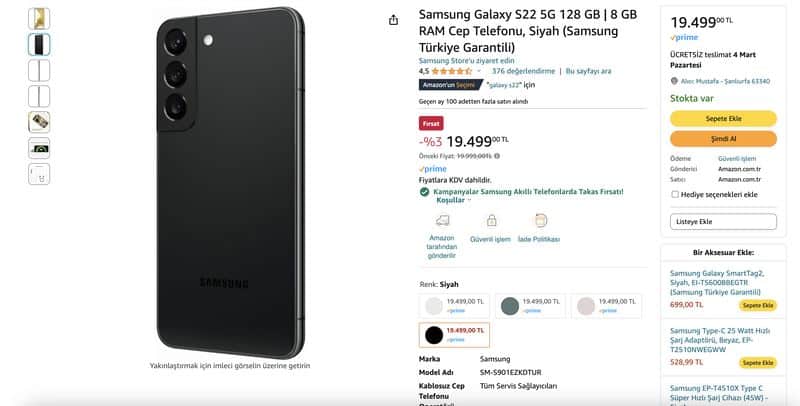800x406 pixels.
Task: Add the phone to cart with Sepete Ekle
Action: pos(723,119)
